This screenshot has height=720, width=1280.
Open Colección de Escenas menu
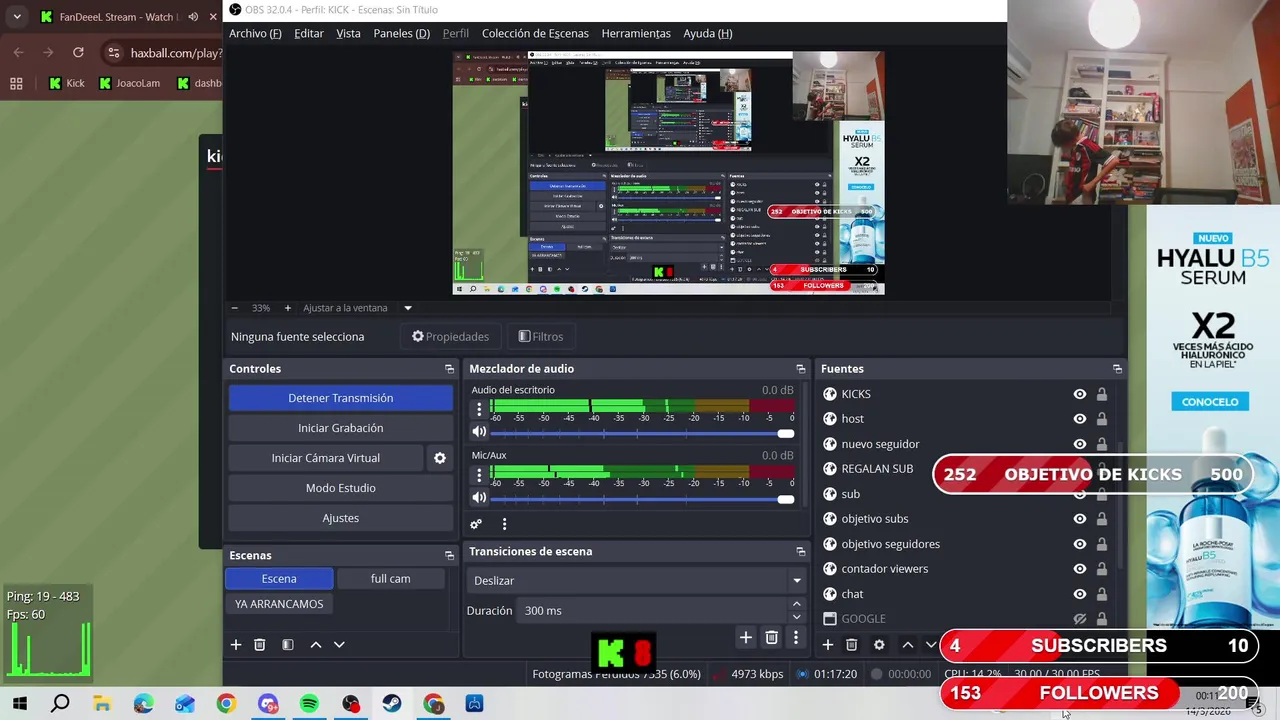(x=535, y=33)
